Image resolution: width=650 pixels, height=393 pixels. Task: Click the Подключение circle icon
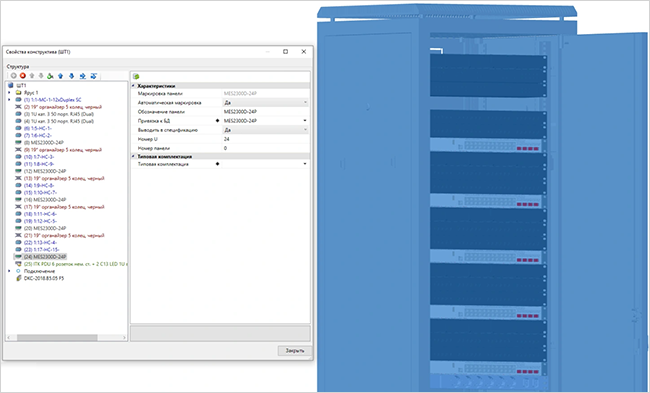(x=18, y=271)
